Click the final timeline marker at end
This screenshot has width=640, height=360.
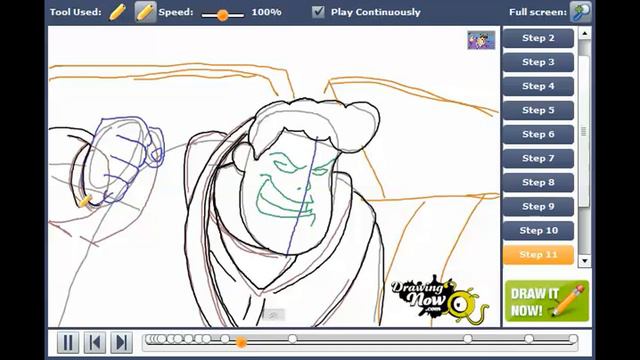(x=573, y=339)
